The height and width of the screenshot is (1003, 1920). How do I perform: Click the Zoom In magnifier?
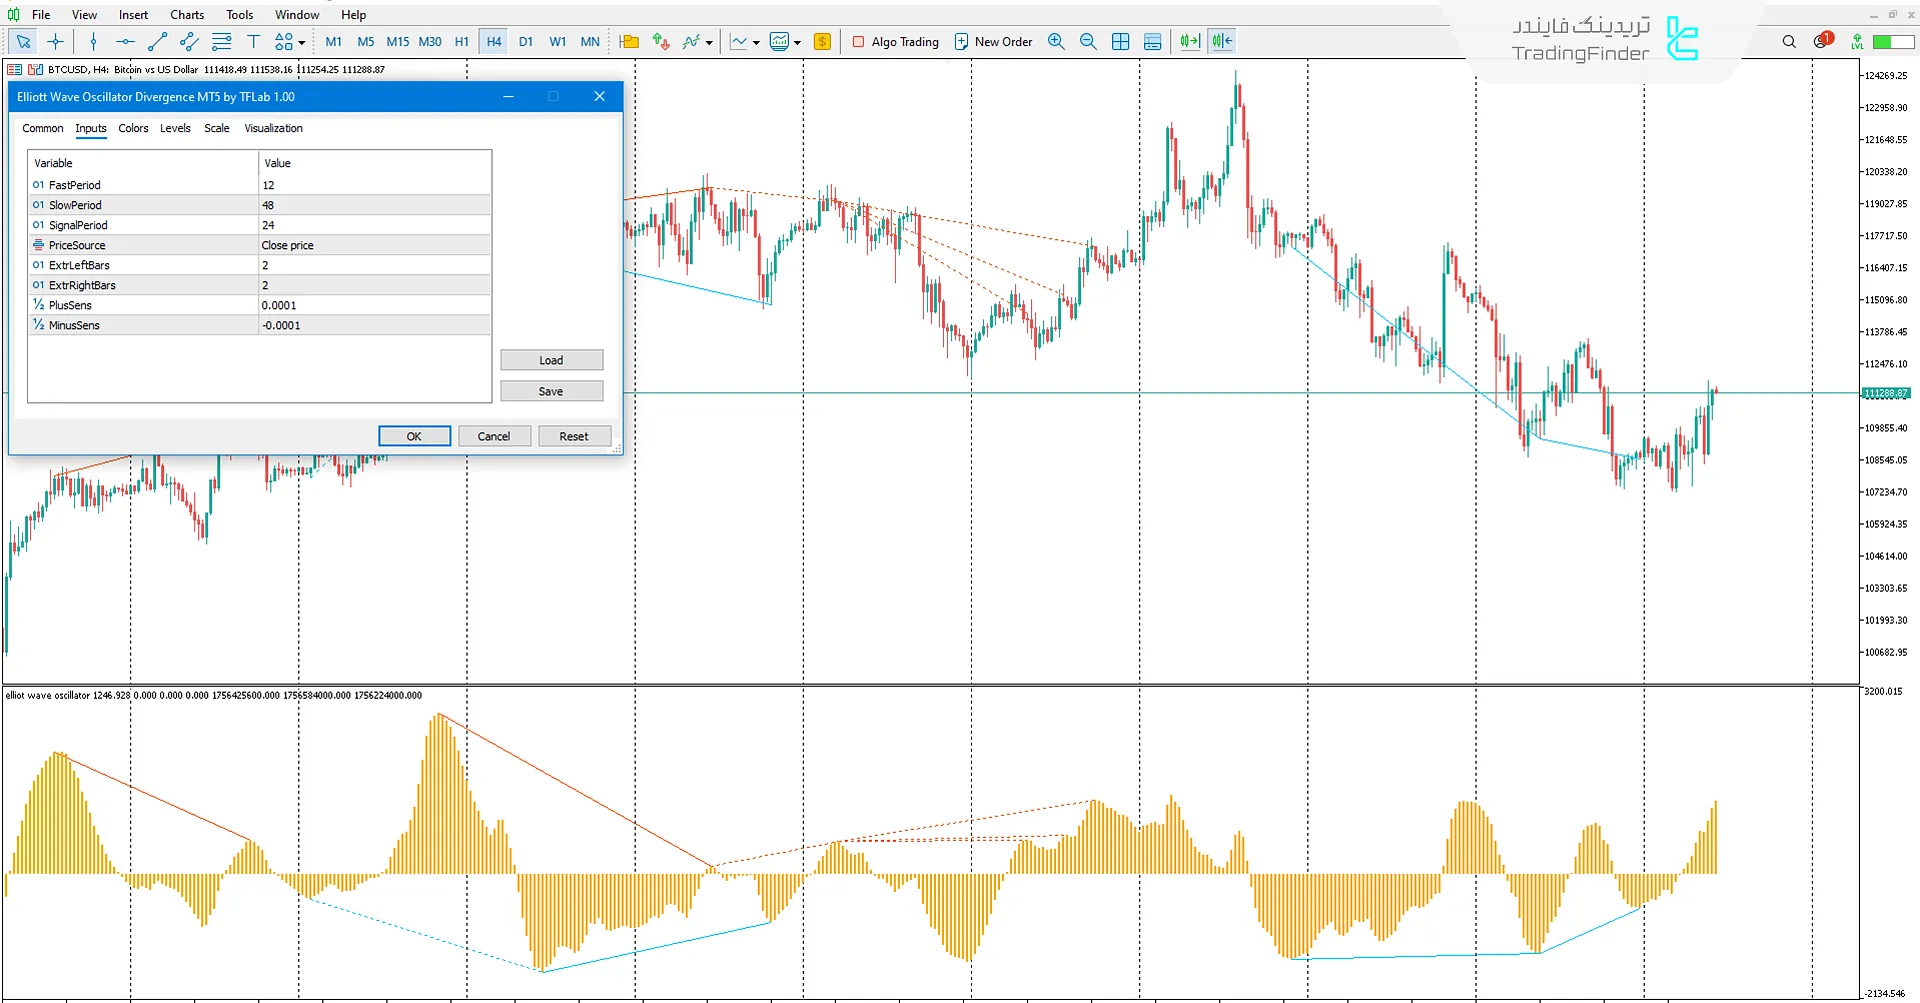pyautogui.click(x=1056, y=42)
